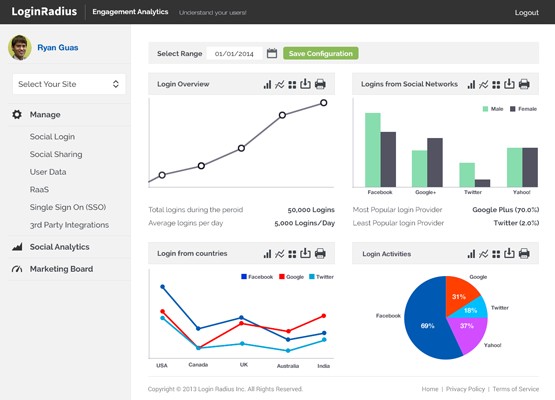This screenshot has width=555, height=400.
Task: Click the LoginRadius logo
Action: coord(44,11)
